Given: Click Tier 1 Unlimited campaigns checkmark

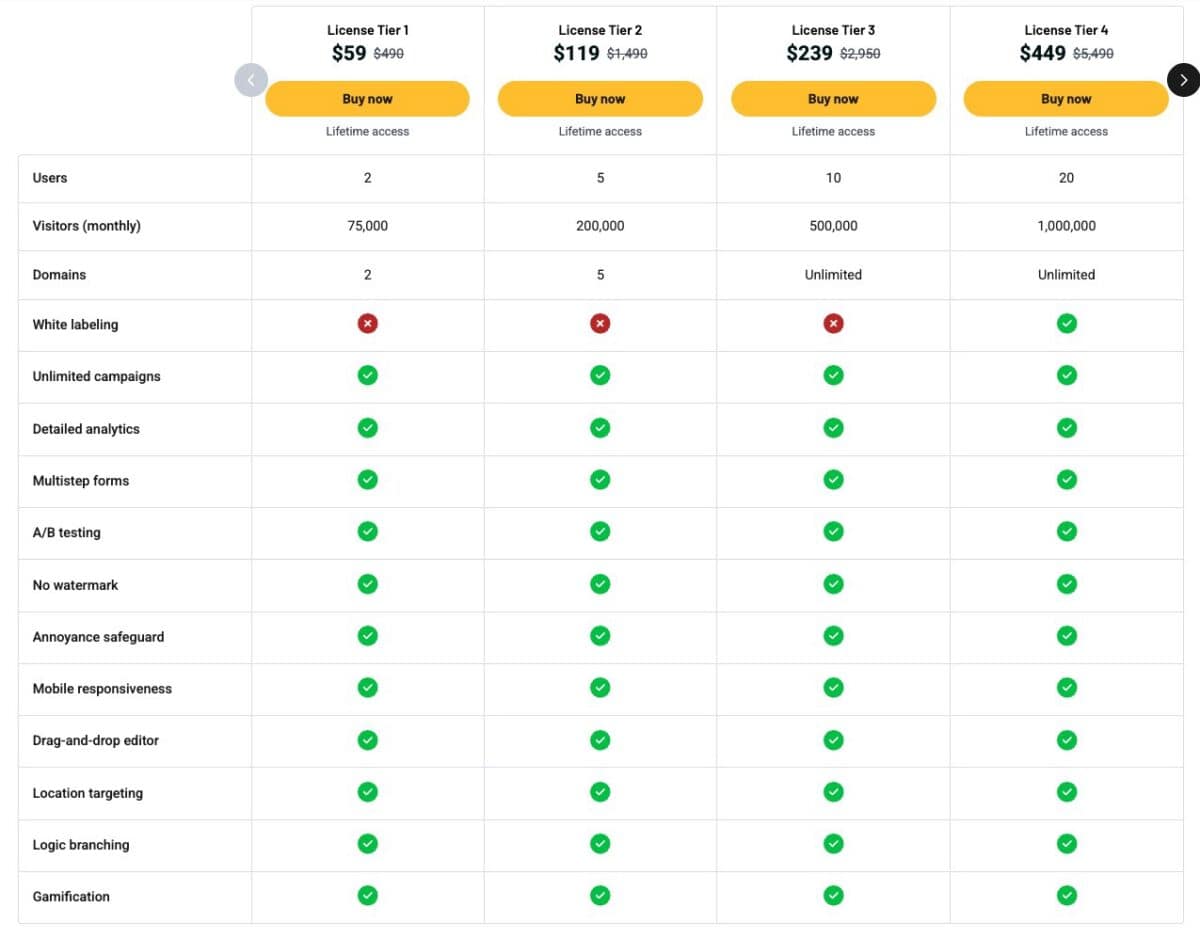Looking at the screenshot, I should coord(367,375).
